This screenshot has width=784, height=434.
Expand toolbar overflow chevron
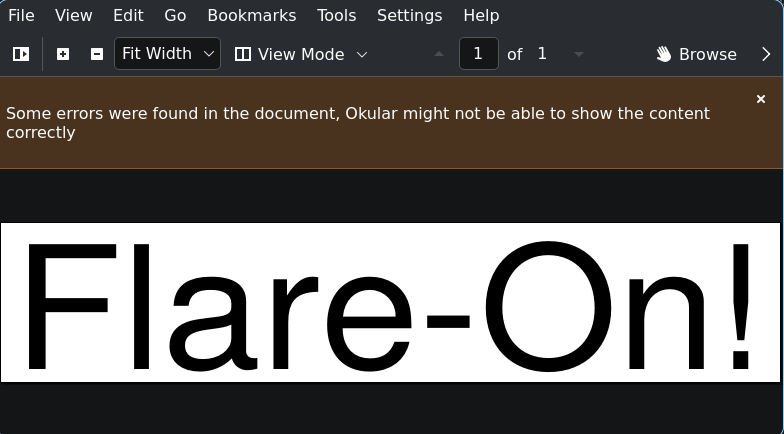(766, 54)
